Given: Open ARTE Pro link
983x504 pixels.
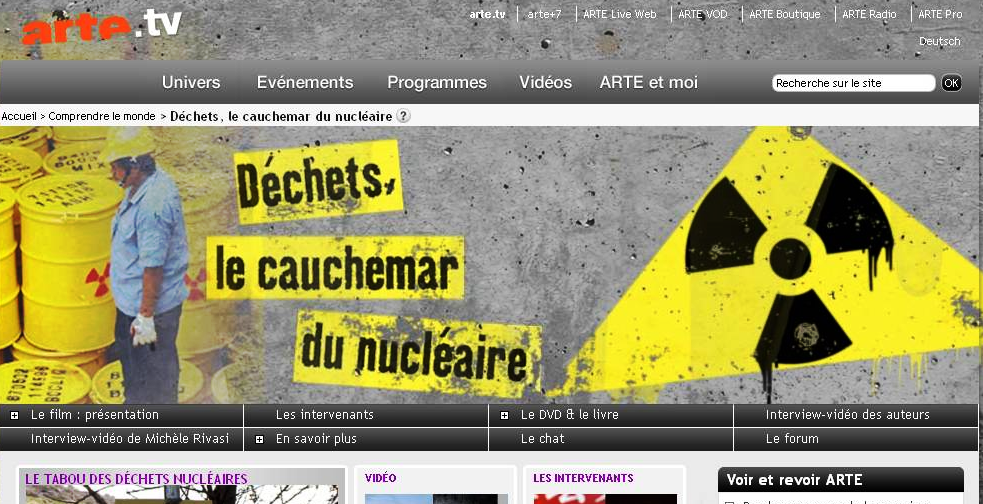Looking at the screenshot, I should pyautogui.click(x=940, y=14).
